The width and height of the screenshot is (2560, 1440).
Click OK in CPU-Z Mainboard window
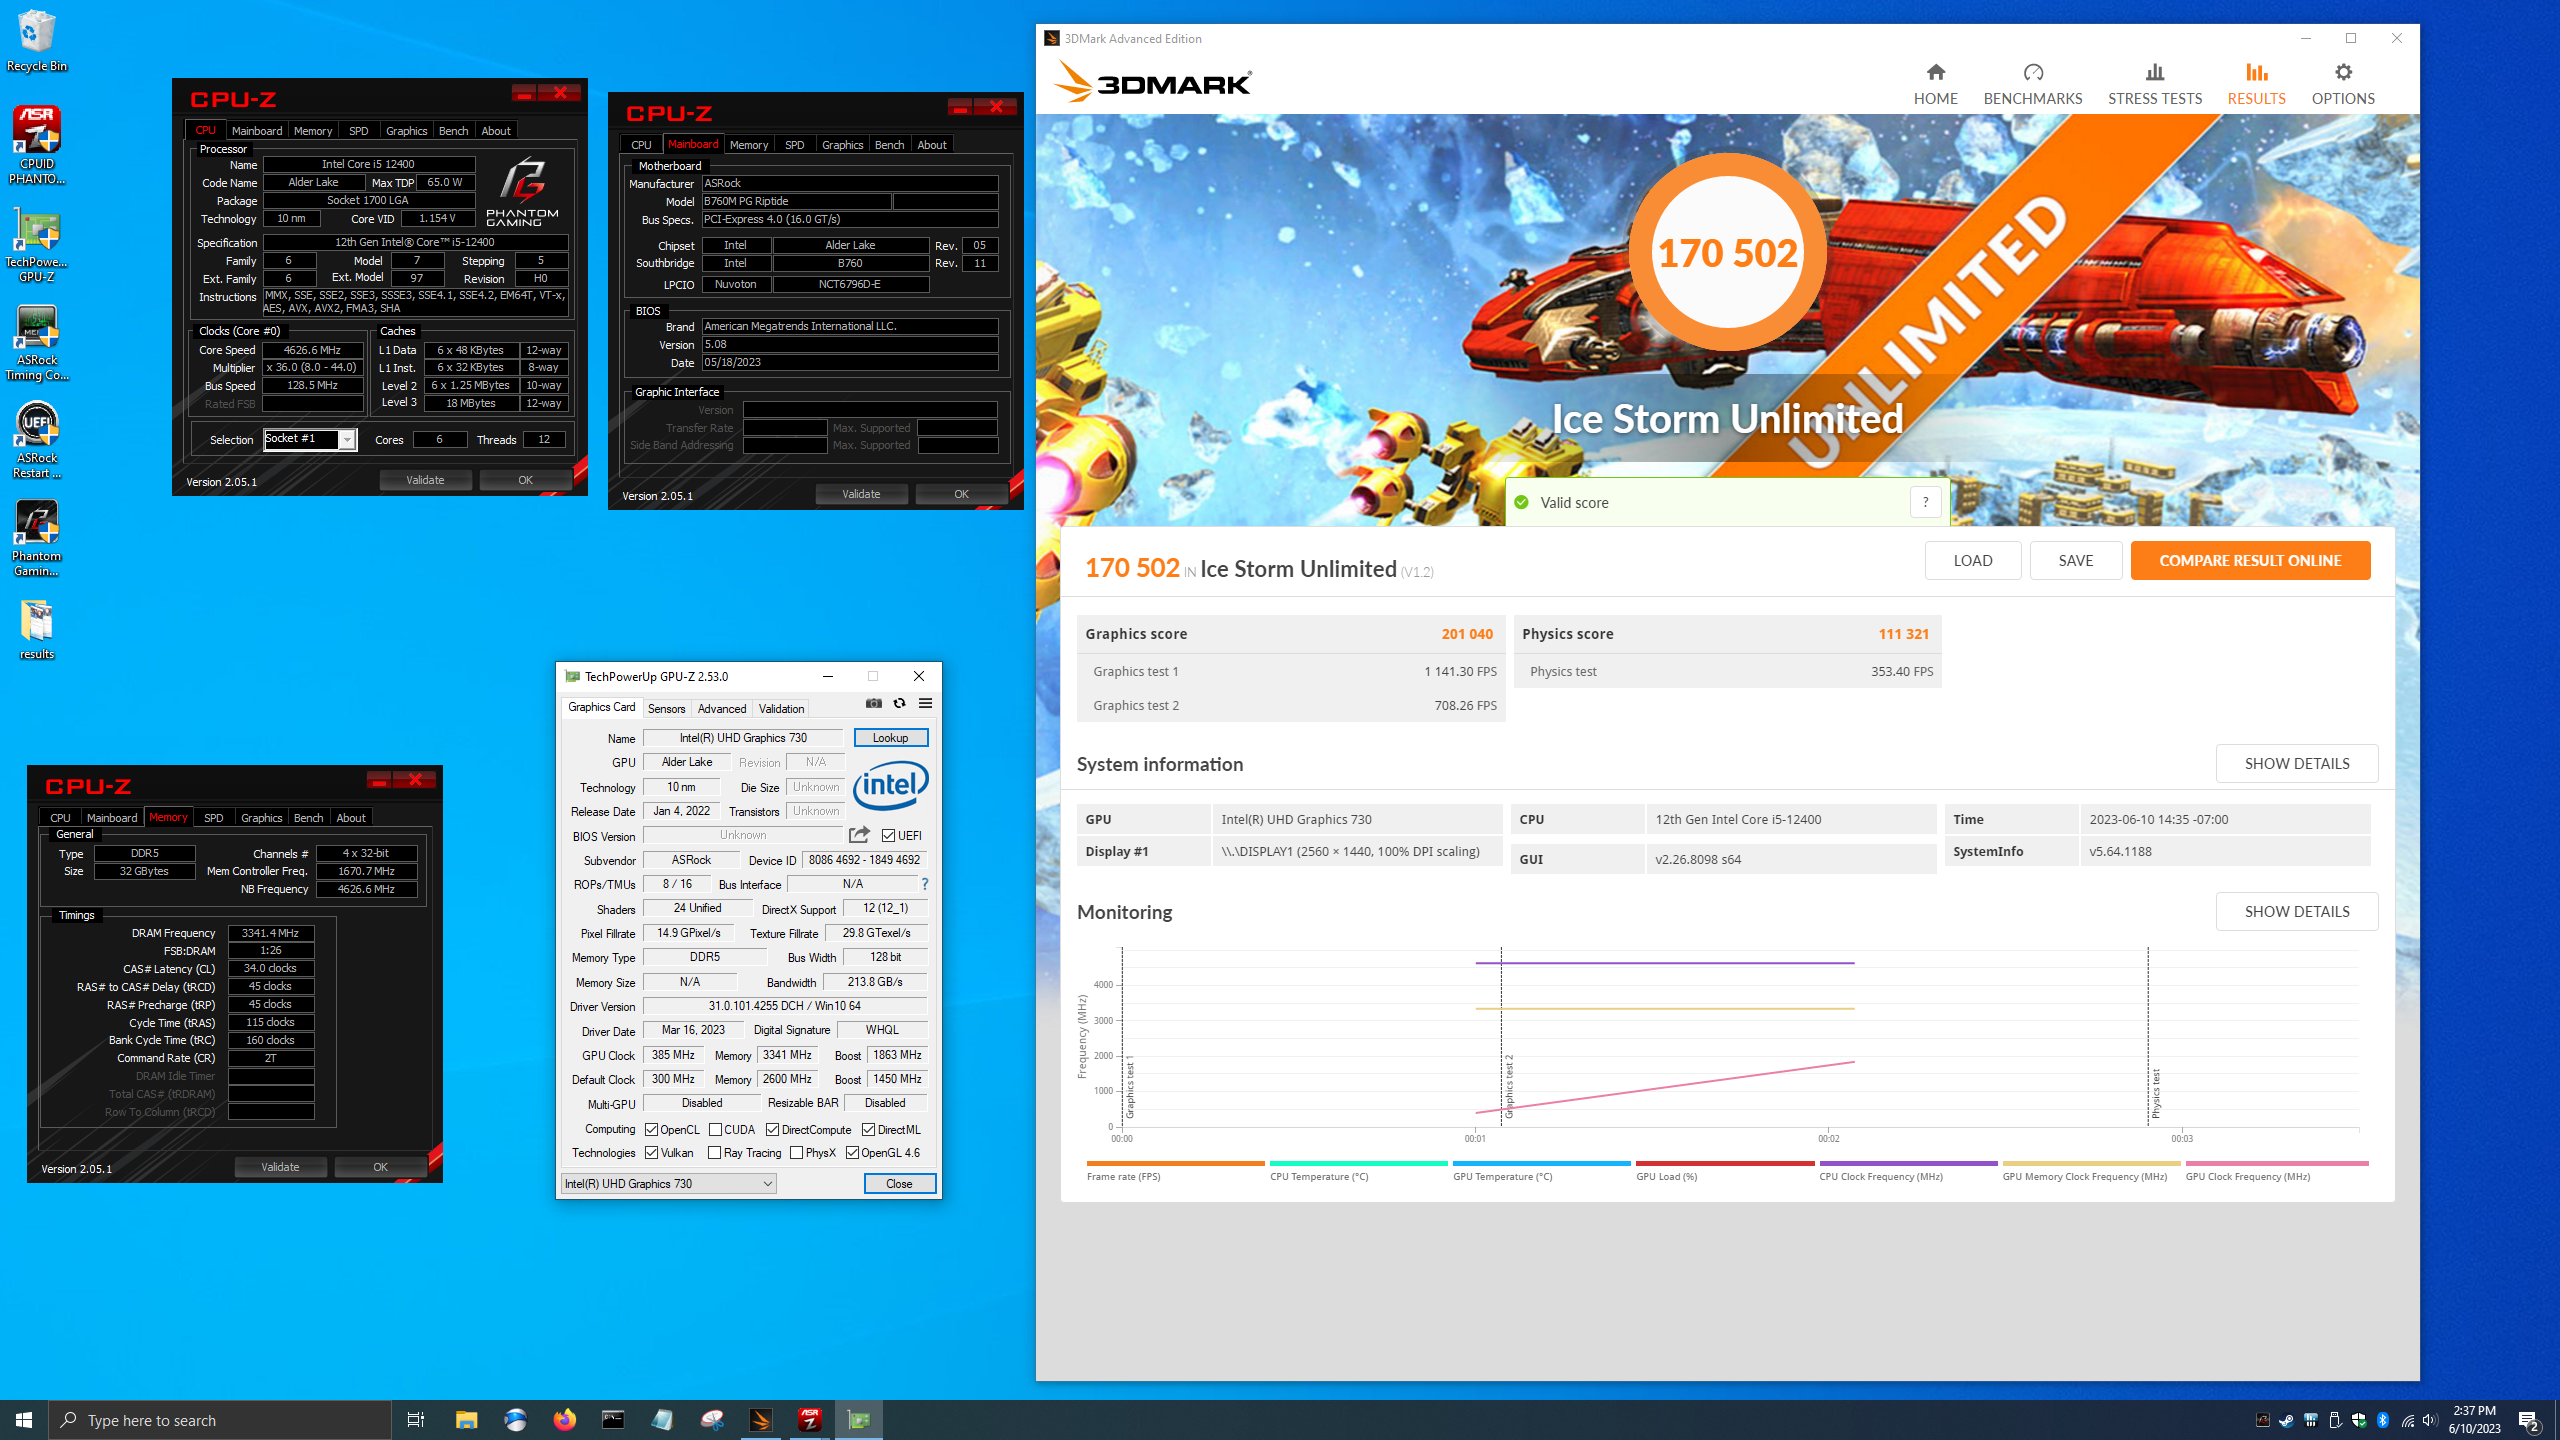click(x=961, y=494)
